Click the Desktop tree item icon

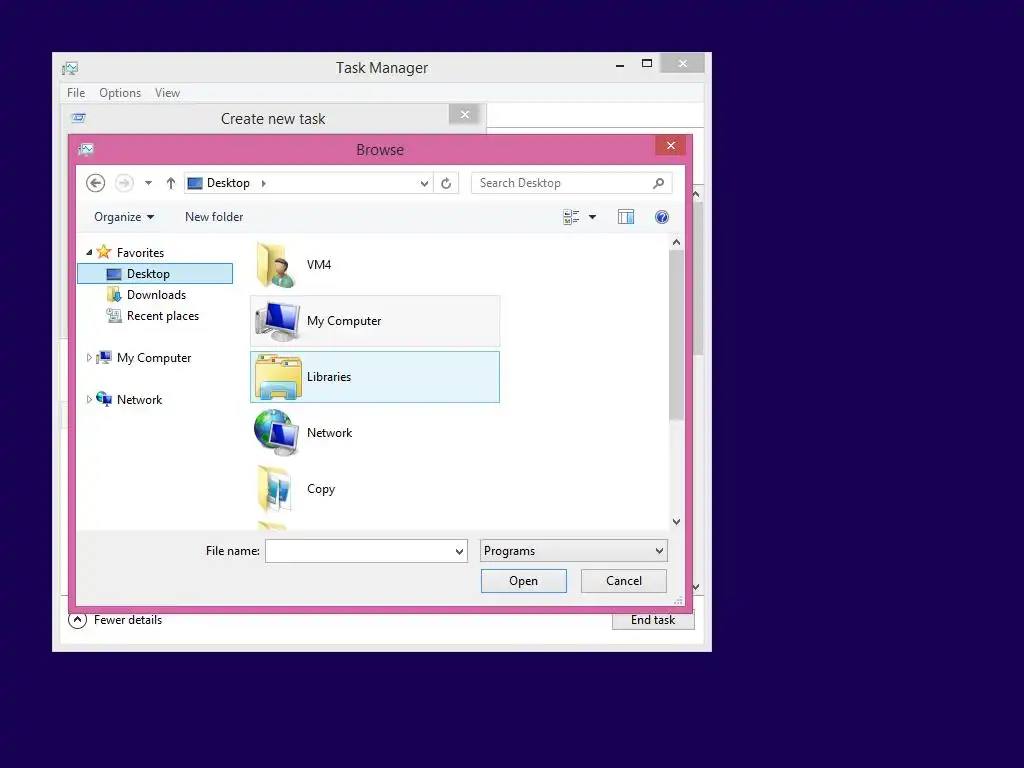pos(114,274)
